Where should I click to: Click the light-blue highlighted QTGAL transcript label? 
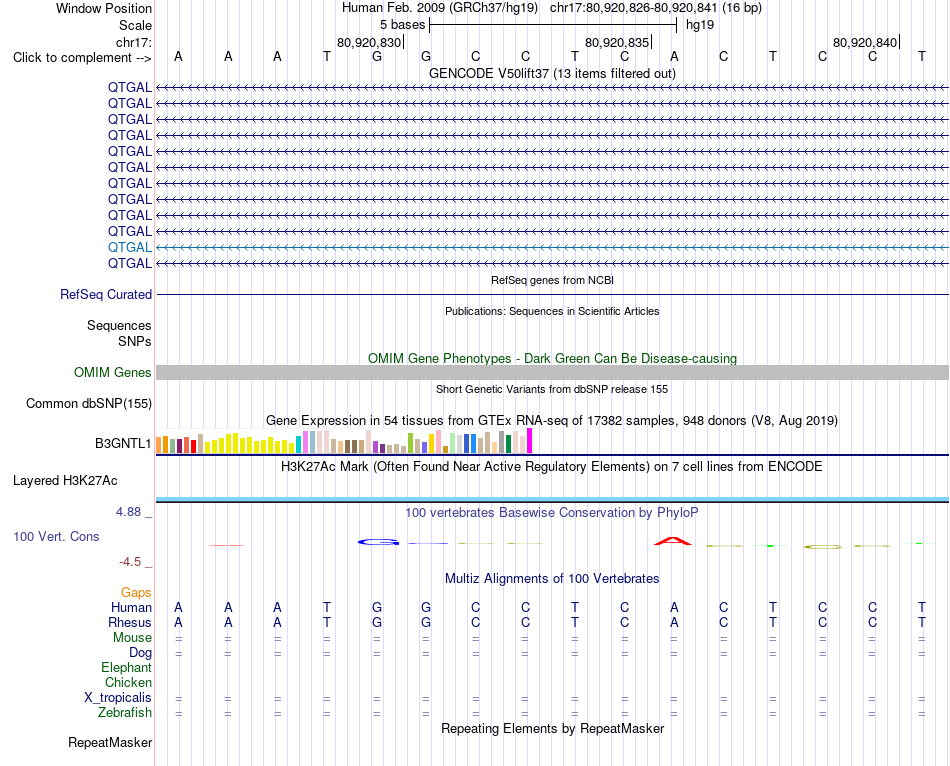(130, 247)
